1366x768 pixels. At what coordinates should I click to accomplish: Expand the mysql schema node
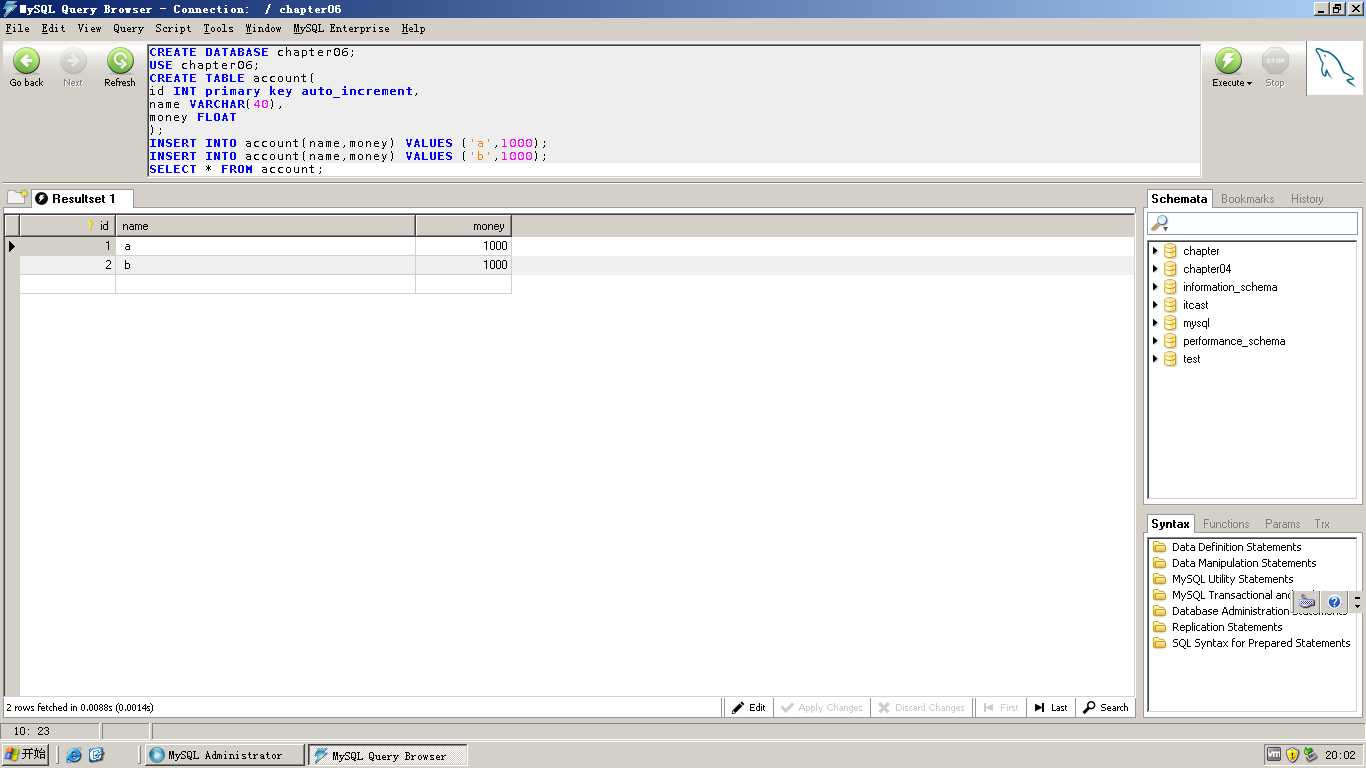1155,323
